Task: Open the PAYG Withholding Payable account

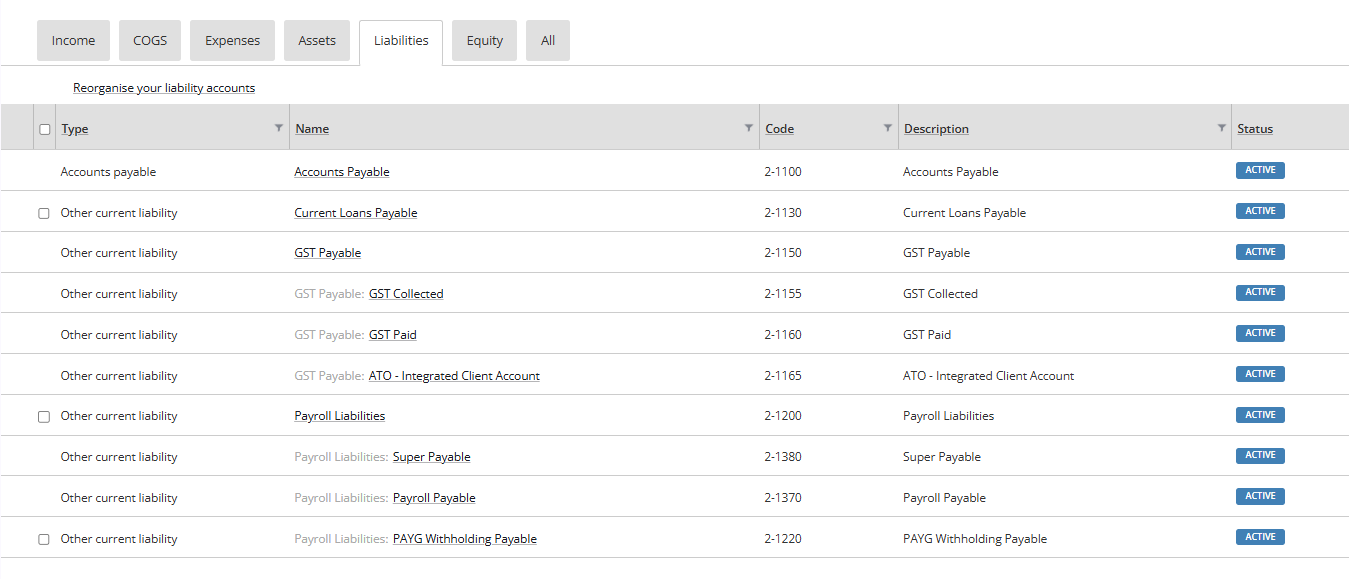Action: pyautogui.click(x=465, y=539)
